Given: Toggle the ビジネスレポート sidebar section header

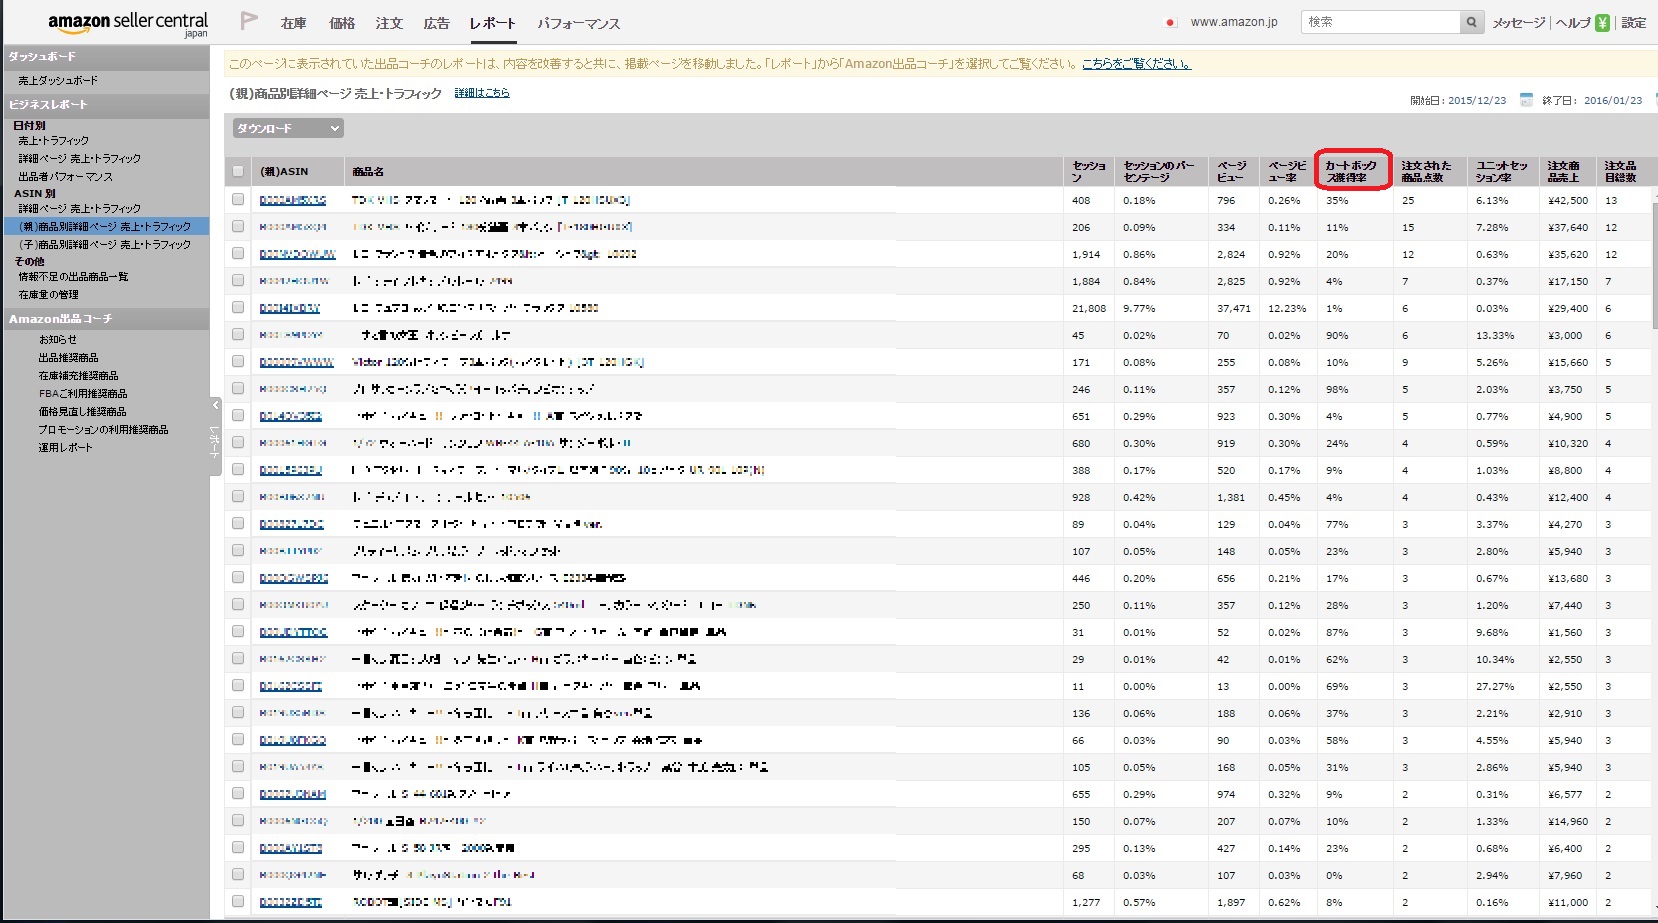Looking at the screenshot, I should 105,104.
